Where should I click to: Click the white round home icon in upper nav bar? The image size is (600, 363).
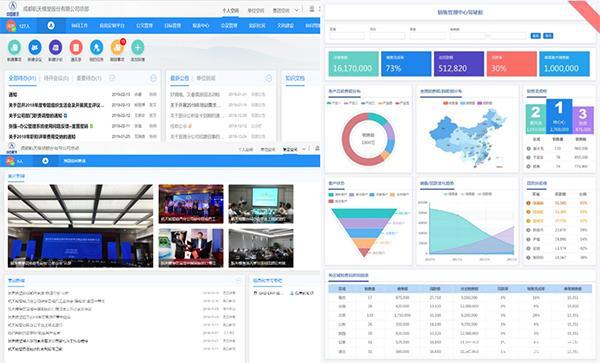tap(51, 26)
